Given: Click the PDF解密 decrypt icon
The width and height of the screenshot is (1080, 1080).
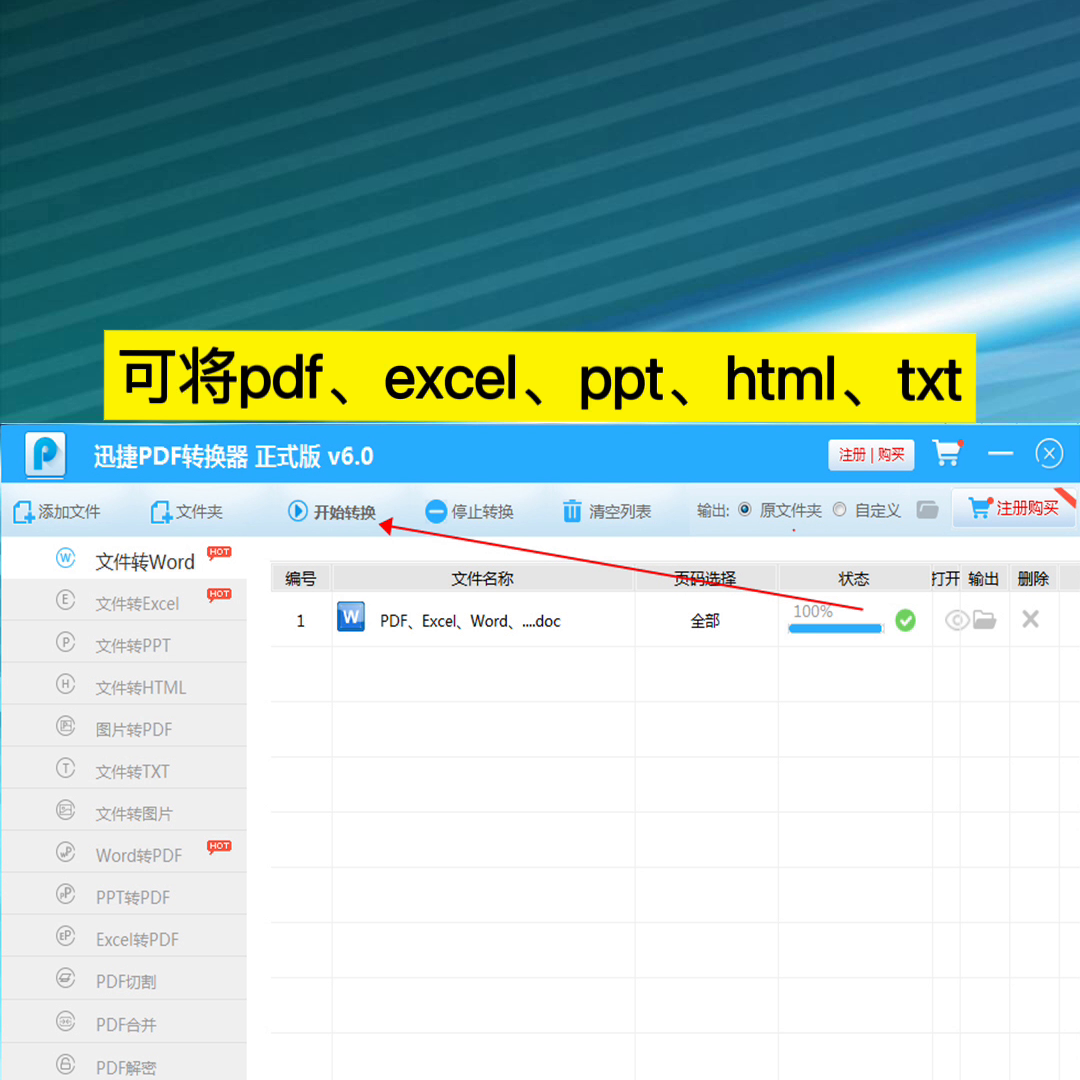Looking at the screenshot, I should pos(65,1064).
